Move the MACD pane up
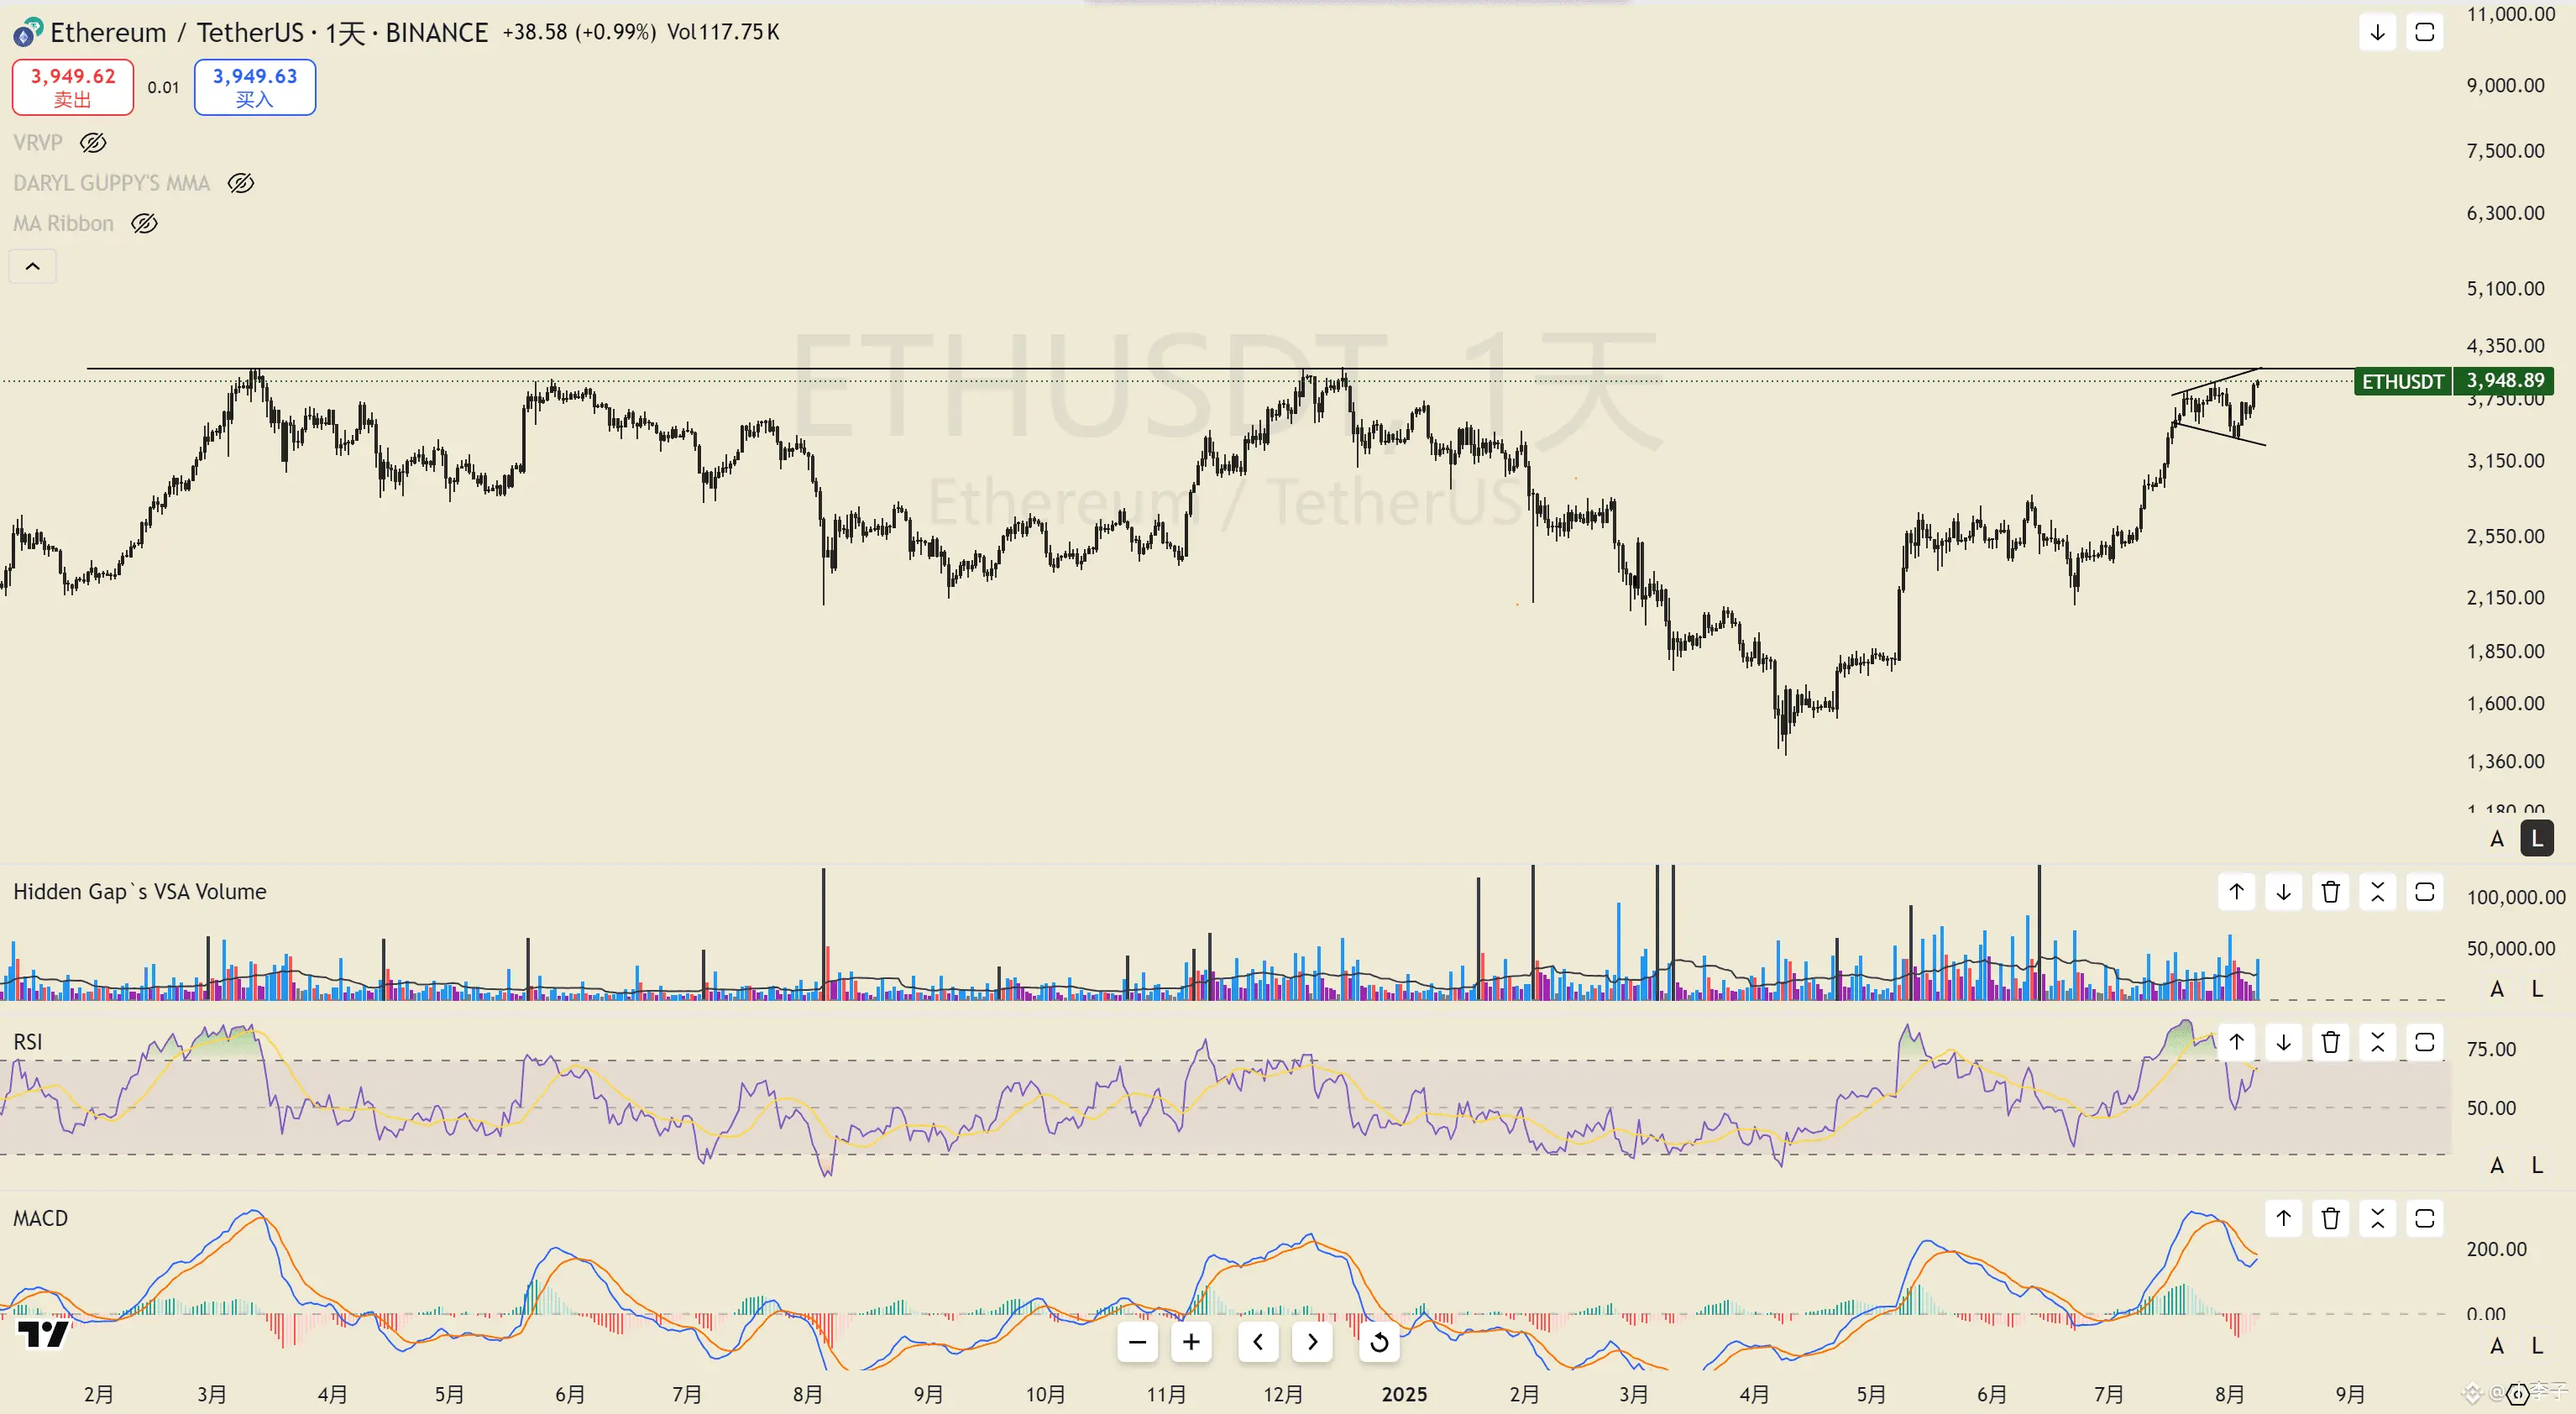The image size is (2576, 1414). (x=2283, y=1218)
